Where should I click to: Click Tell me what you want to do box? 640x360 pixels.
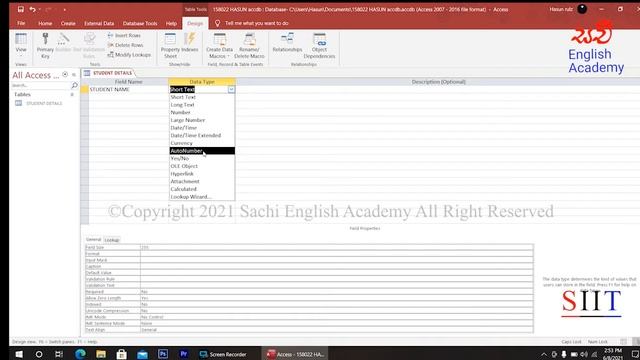coord(257,23)
